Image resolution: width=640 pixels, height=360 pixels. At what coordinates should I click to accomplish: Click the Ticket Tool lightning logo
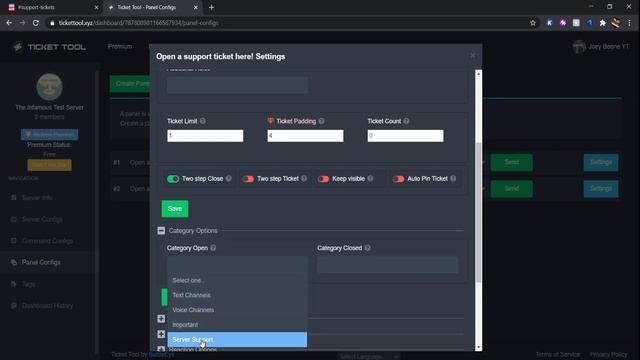pyautogui.click(x=18, y=47)
